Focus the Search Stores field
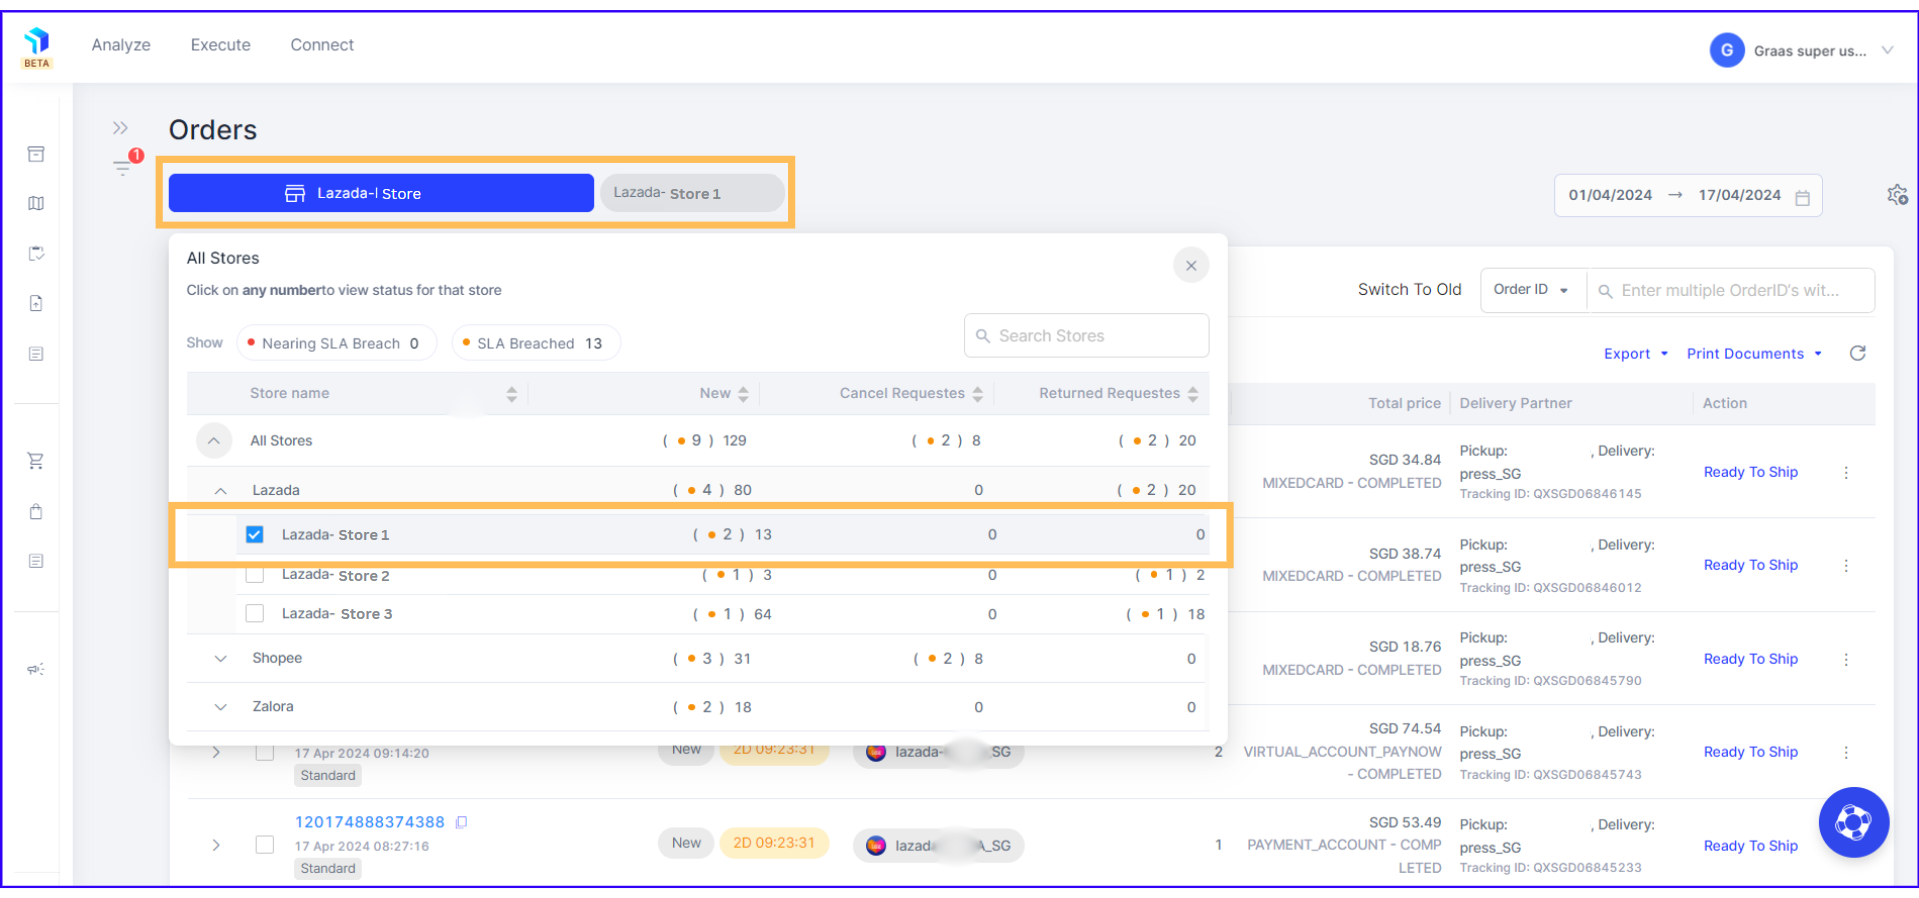Image resolution: width=1919 pixels, height=898 pixels. point(1086,336)
